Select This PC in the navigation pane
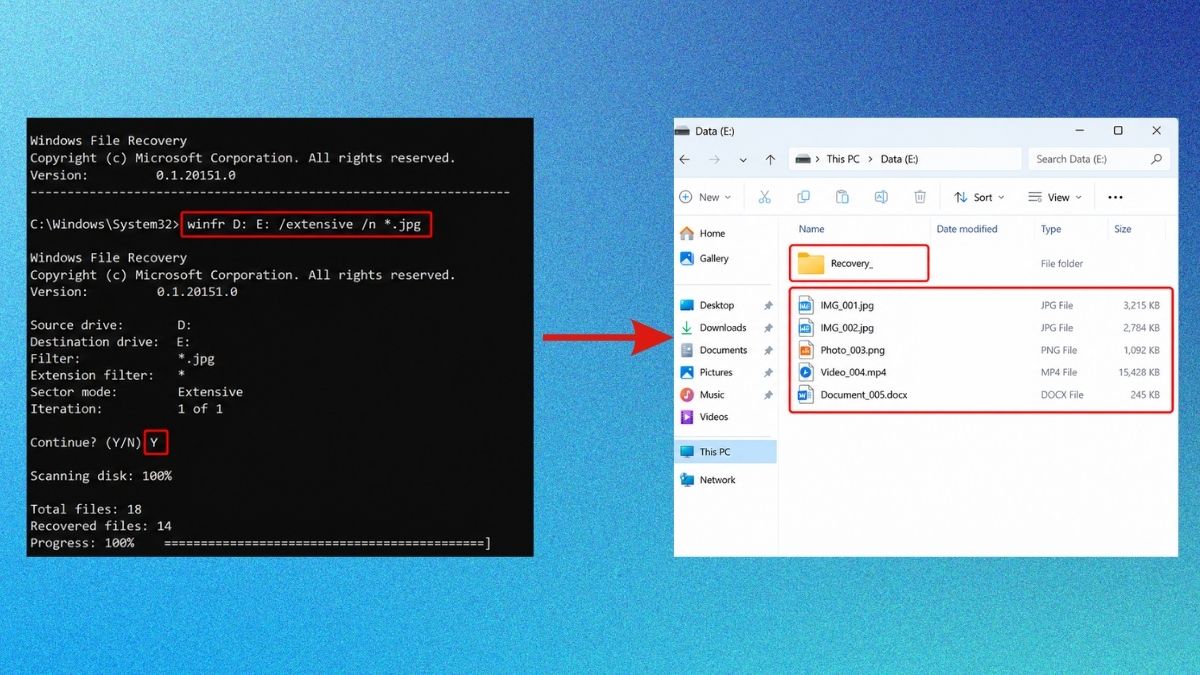The width and height of the screenshot is (1200, 675). 725,452
